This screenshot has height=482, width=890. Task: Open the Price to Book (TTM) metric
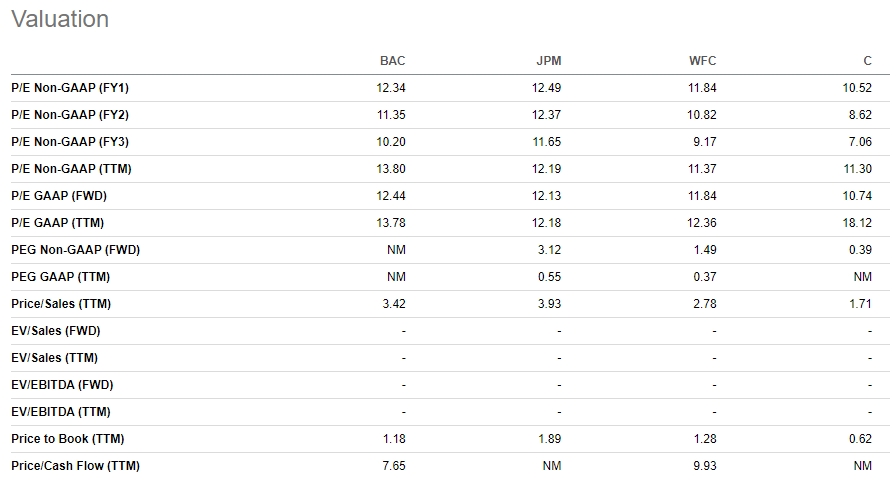click(68, 439)
